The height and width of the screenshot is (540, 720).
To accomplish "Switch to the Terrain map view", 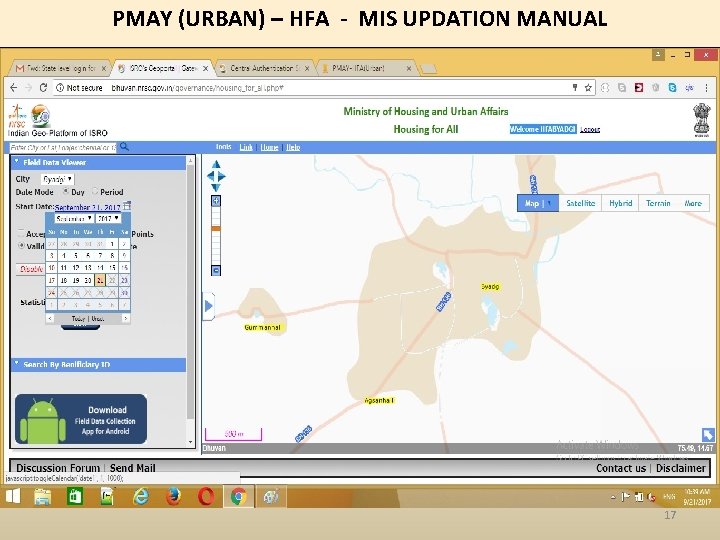I will [658, 203].
